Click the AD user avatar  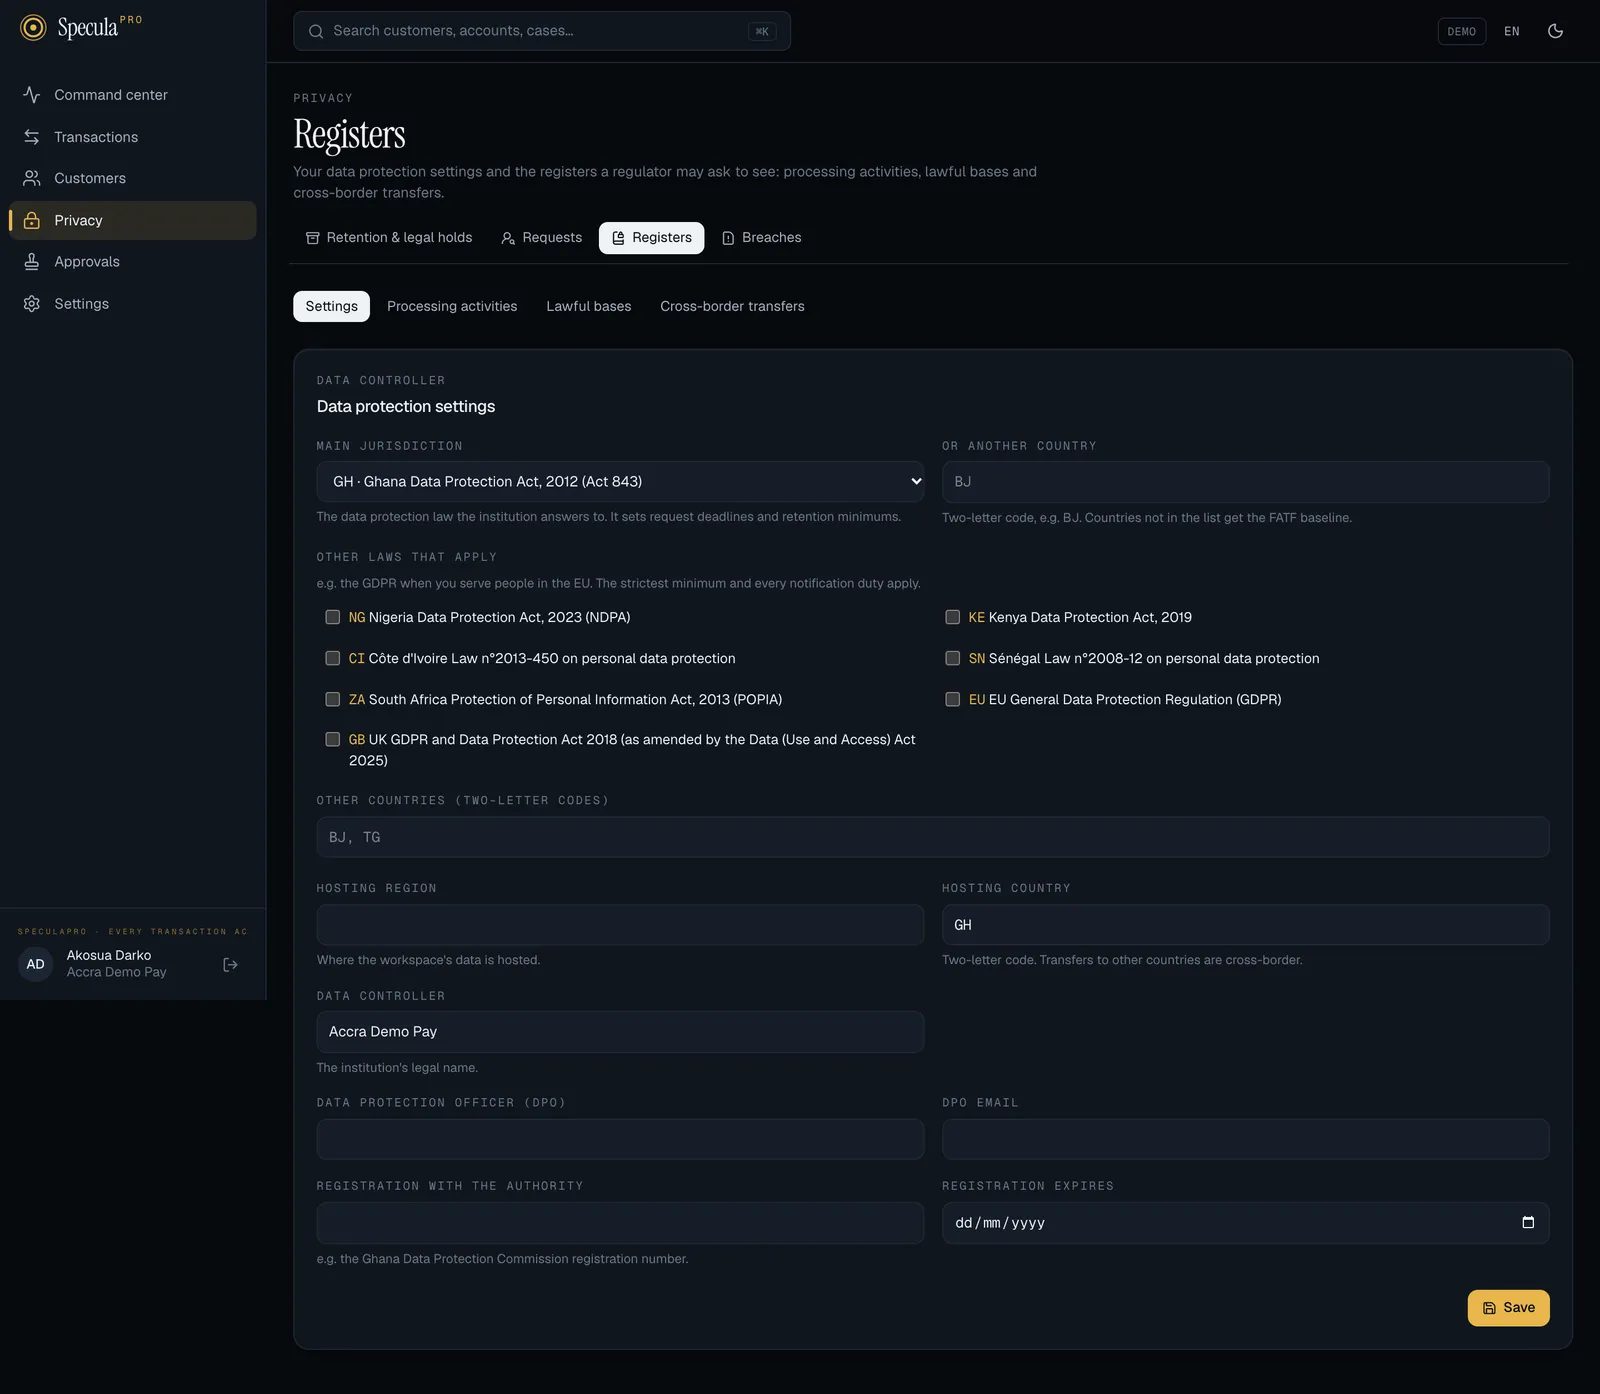(x=35, y=965)
